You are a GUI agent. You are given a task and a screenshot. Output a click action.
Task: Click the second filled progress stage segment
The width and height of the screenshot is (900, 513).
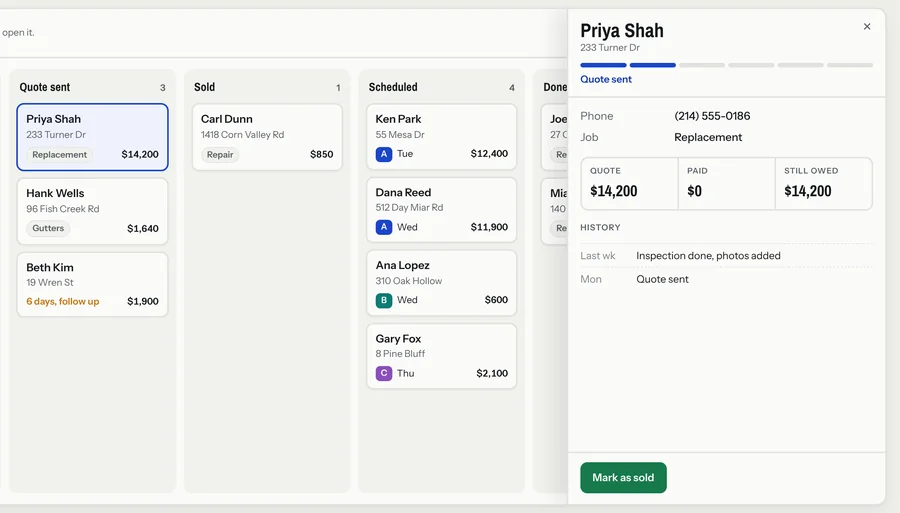pos(653,65)
